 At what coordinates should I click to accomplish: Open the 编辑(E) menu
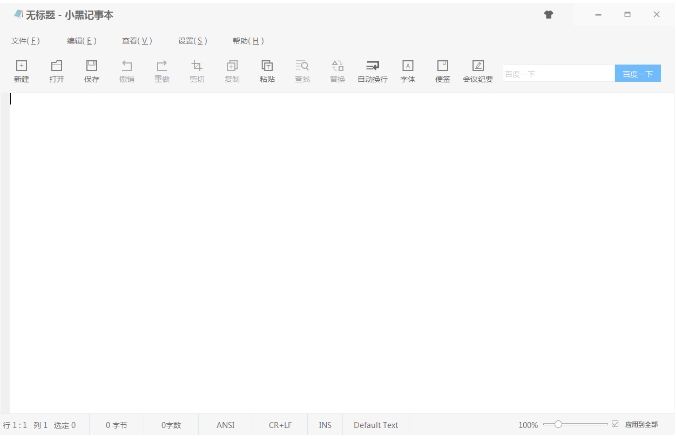81,41
